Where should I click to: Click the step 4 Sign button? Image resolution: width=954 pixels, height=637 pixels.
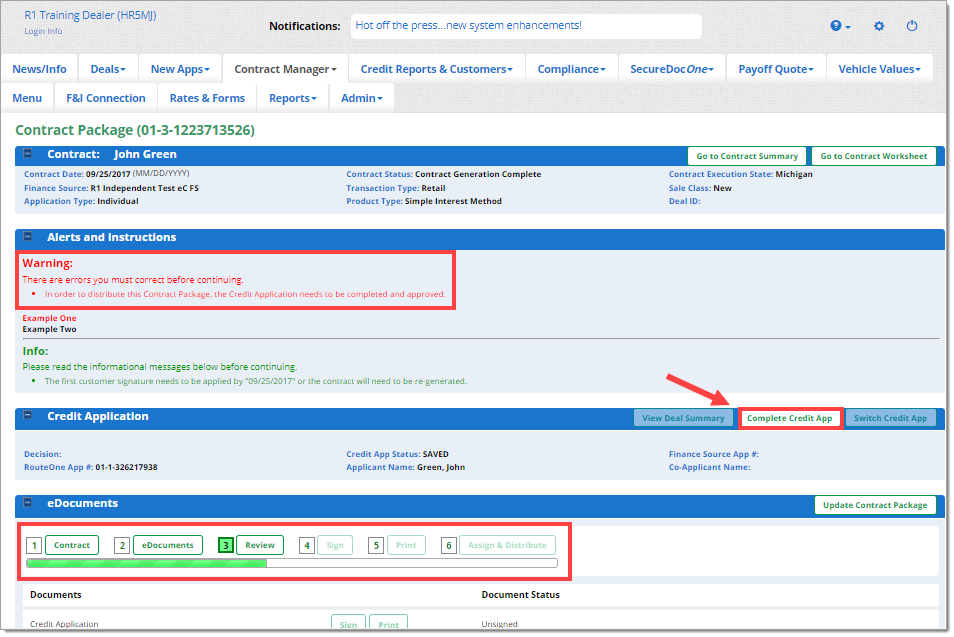(x=335, y=545)
